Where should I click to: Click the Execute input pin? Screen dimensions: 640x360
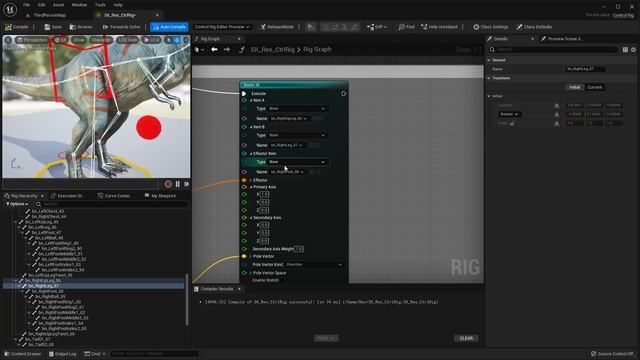pos(244,93)
